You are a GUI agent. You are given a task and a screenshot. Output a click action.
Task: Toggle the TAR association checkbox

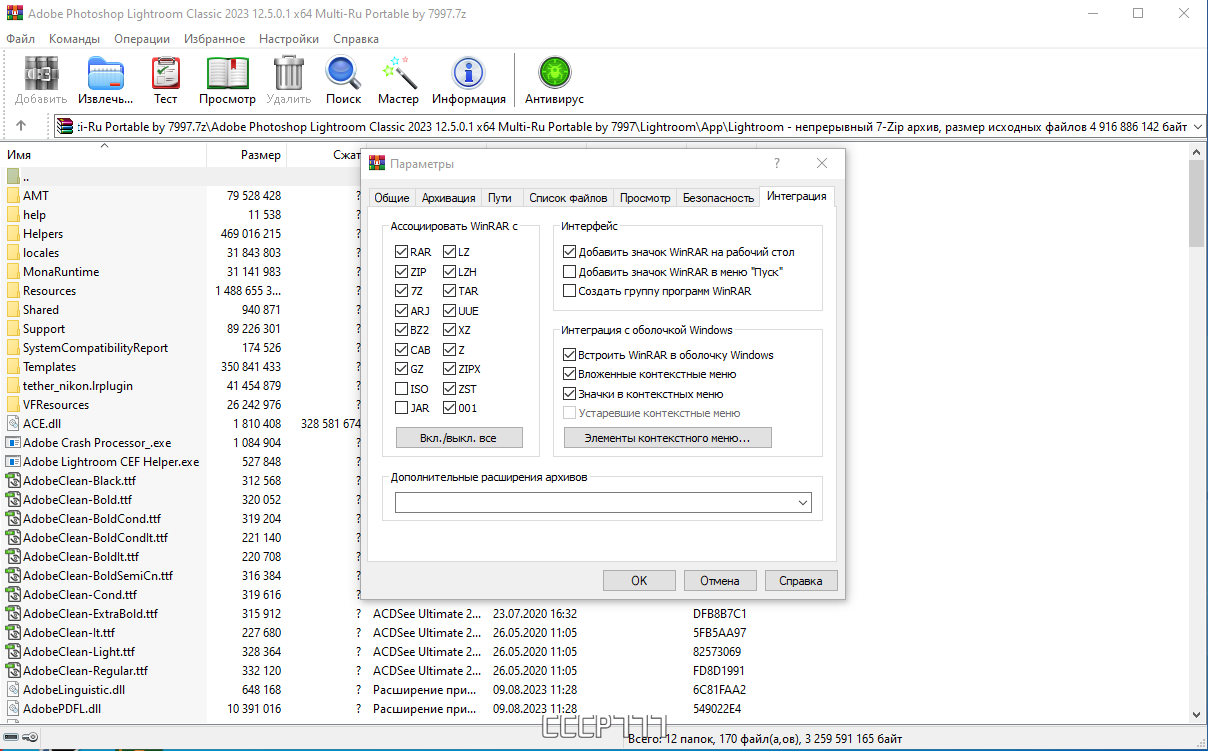(449, 291)
